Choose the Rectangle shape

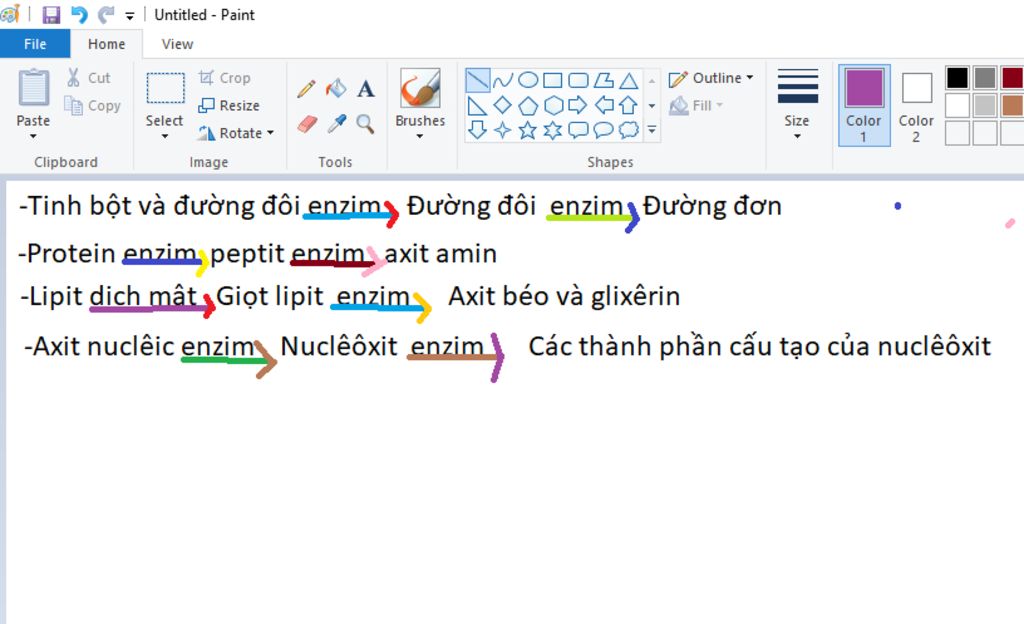(x=552, y=80)
